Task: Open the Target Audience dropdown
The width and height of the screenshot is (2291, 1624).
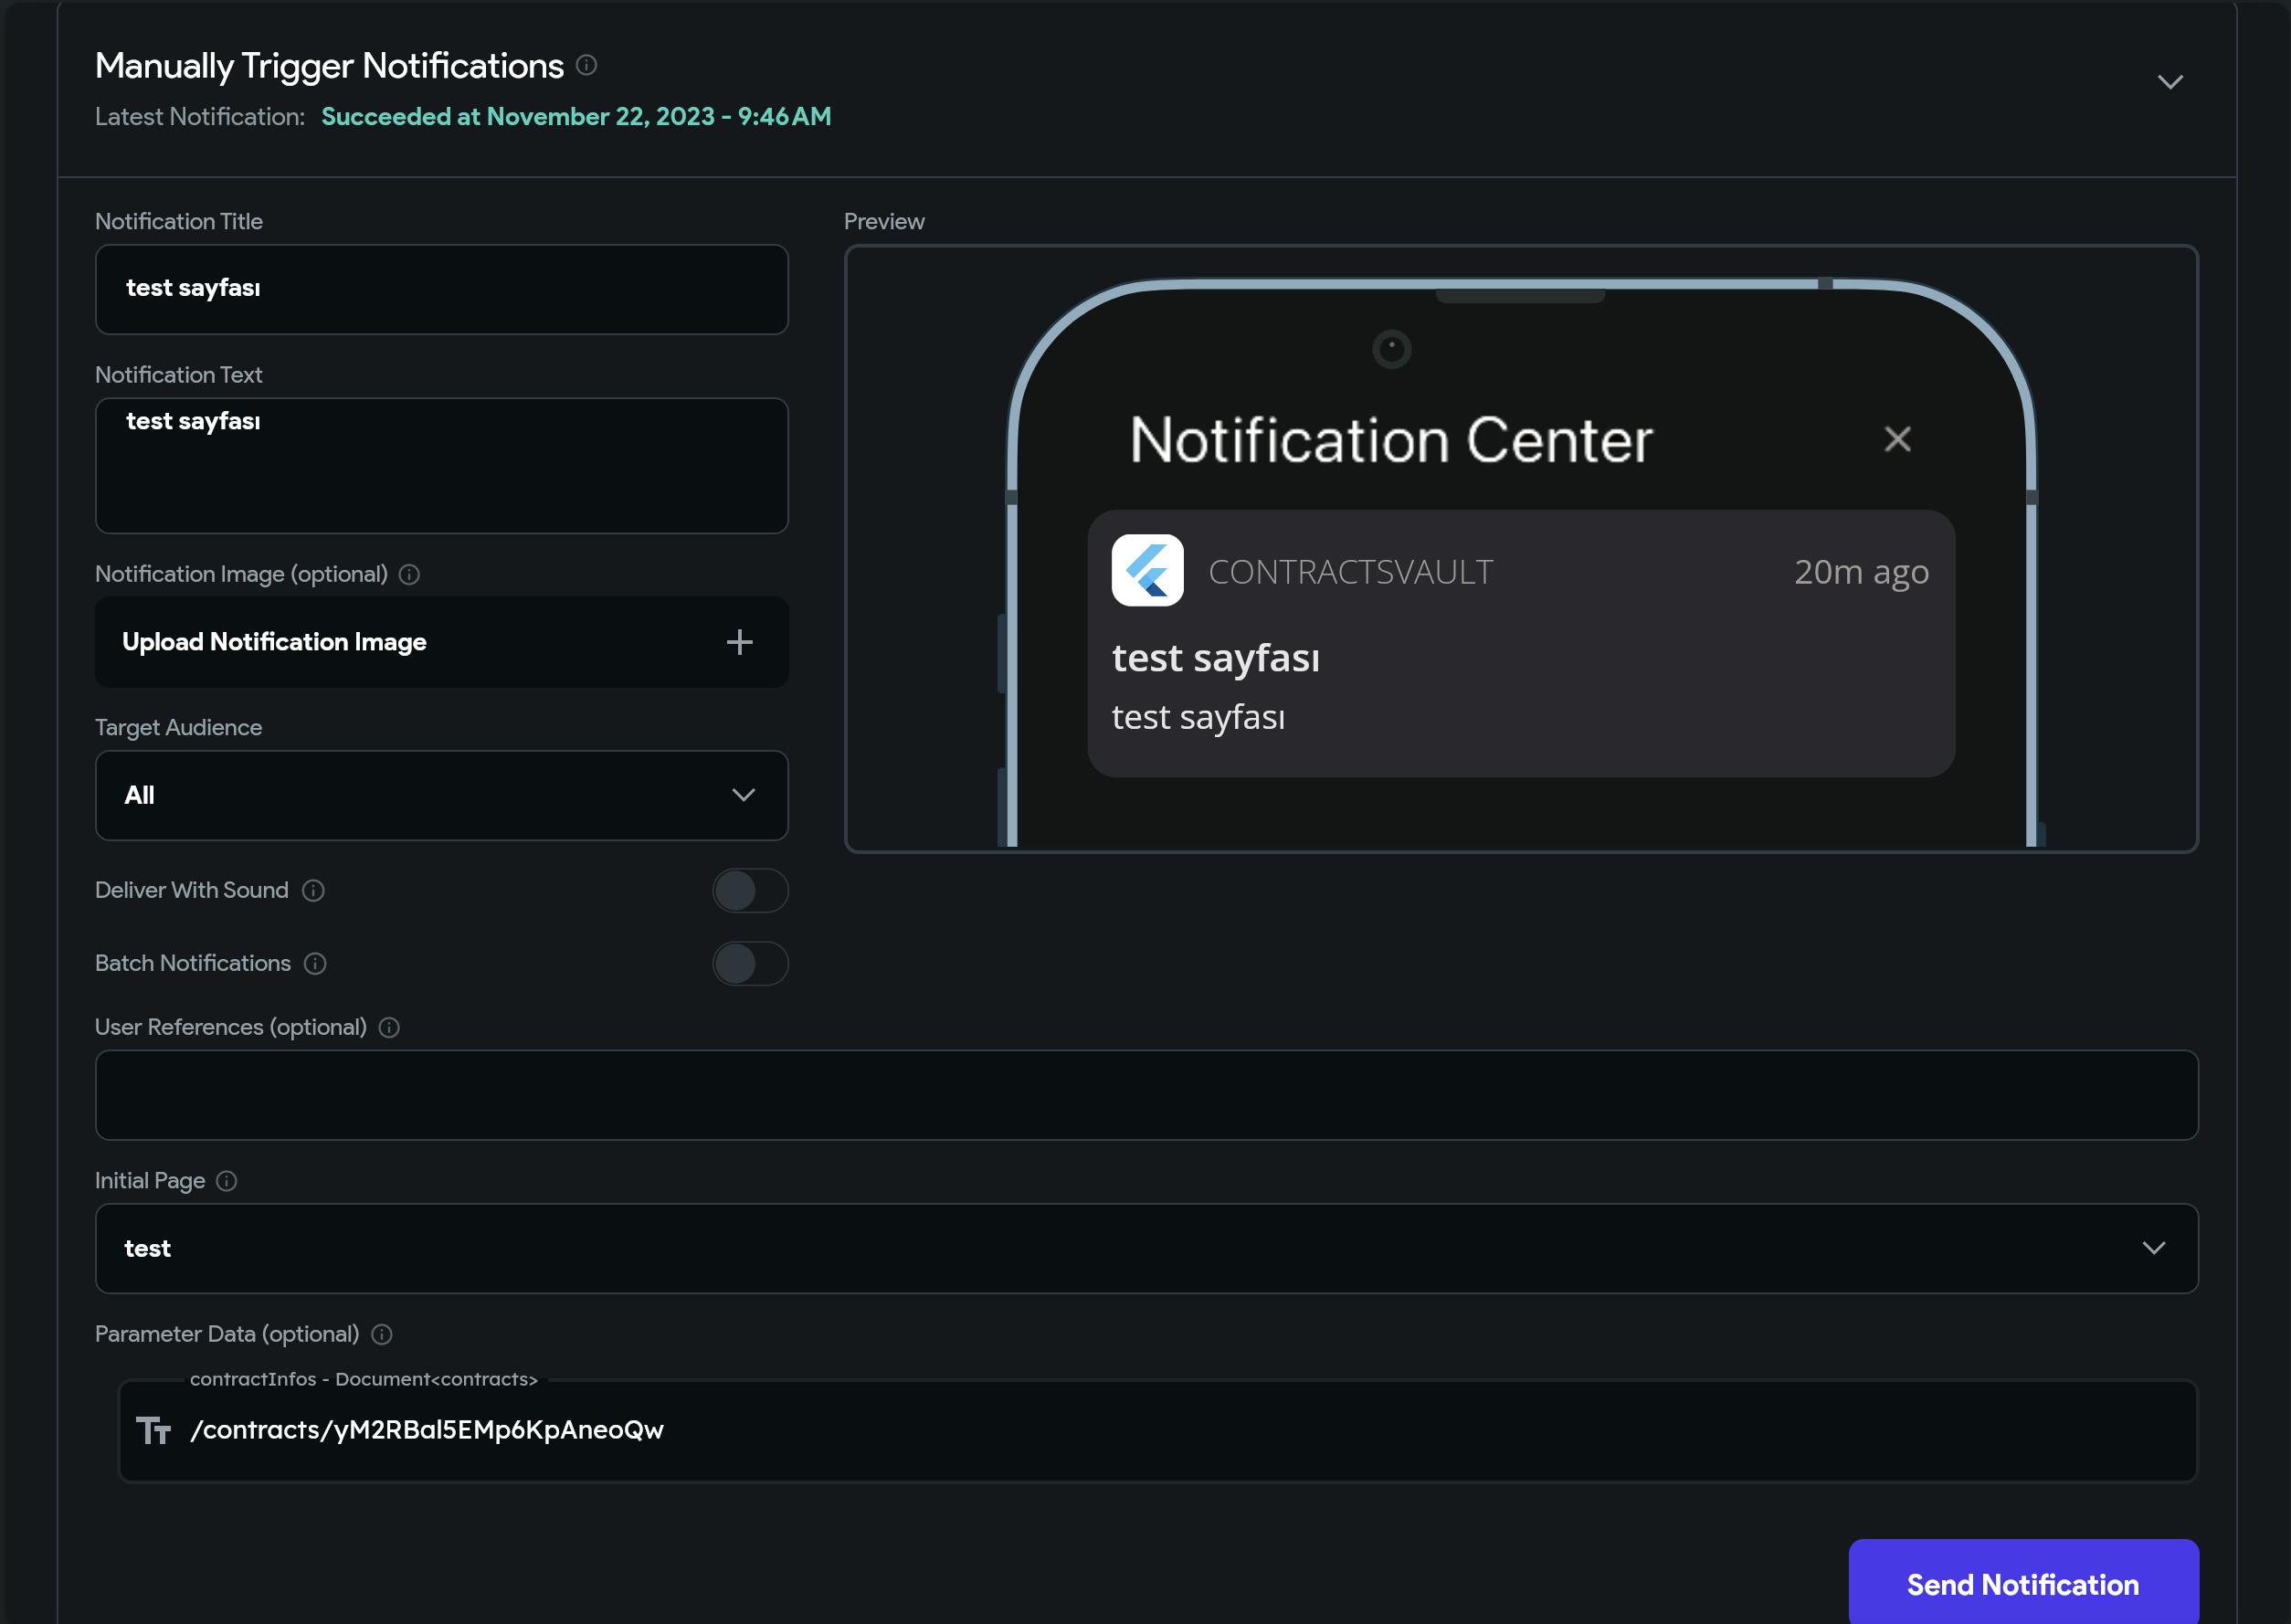Action: (x=441, y=796)
